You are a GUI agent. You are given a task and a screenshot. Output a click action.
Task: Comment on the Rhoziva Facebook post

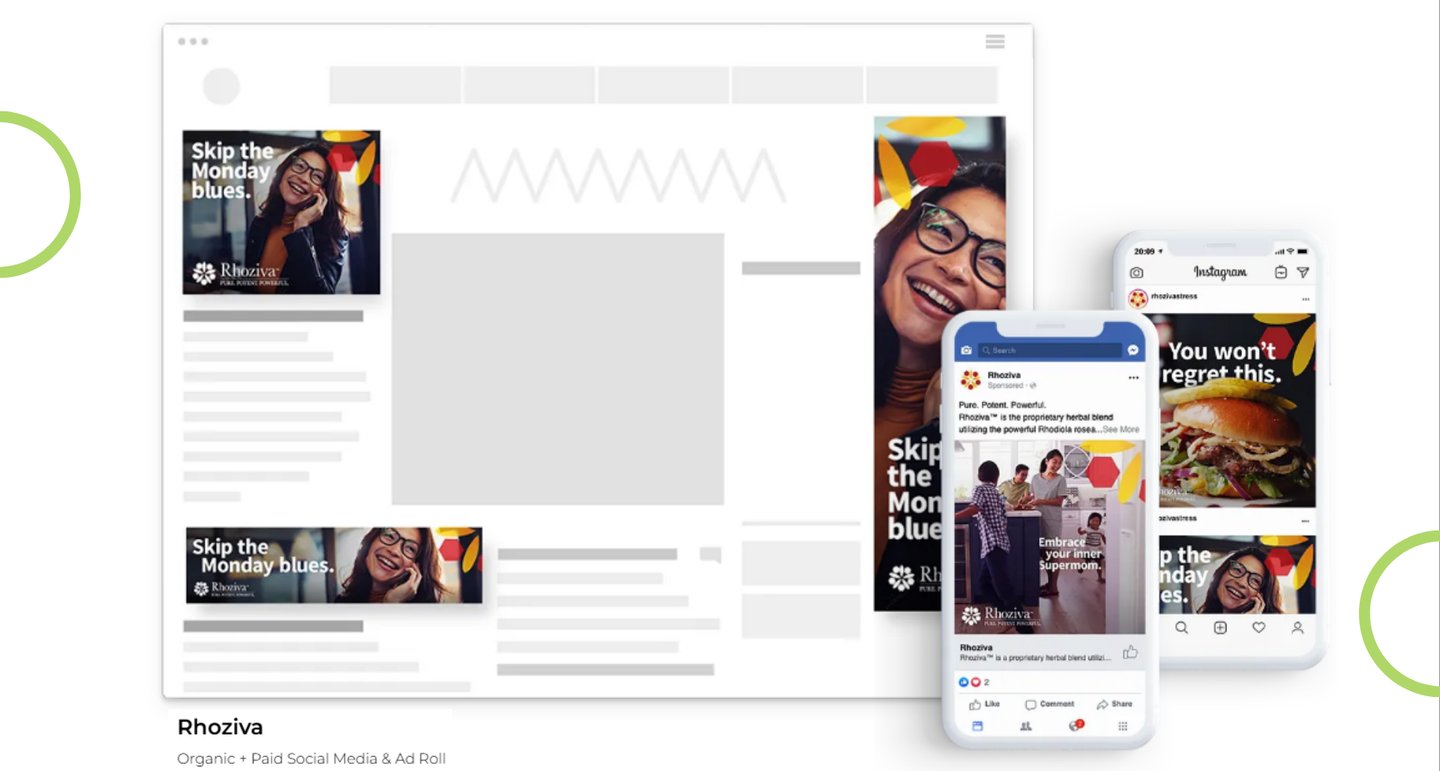coord(1050,704)
